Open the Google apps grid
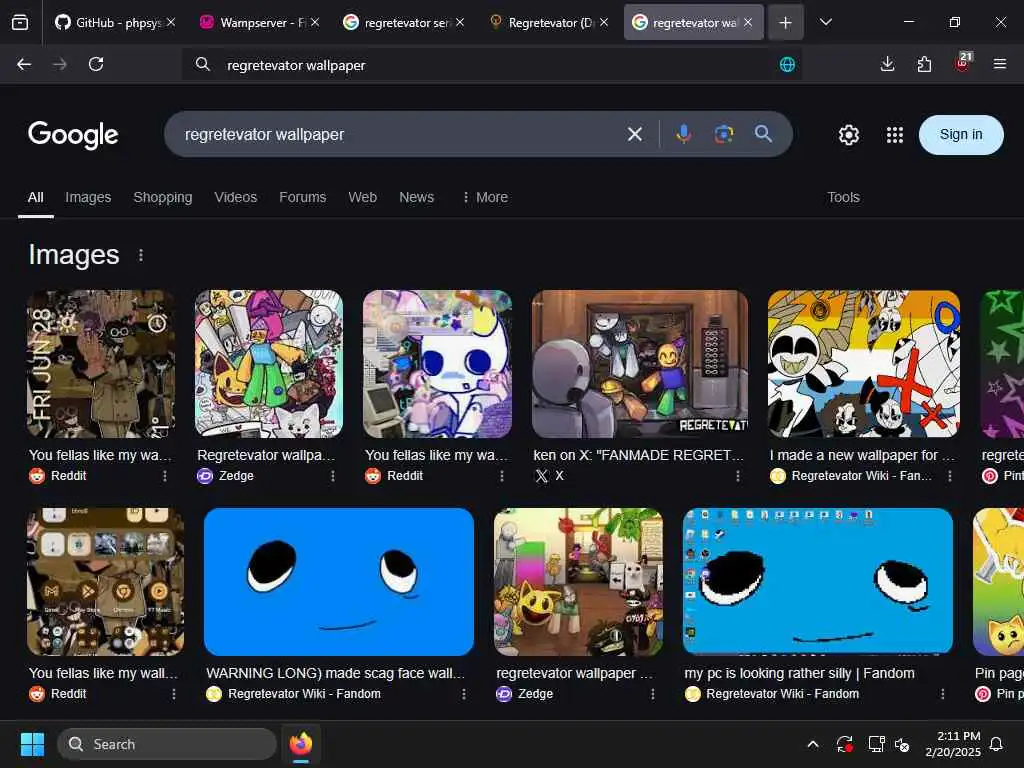The image size is (1024, 768). click(895, 135)
